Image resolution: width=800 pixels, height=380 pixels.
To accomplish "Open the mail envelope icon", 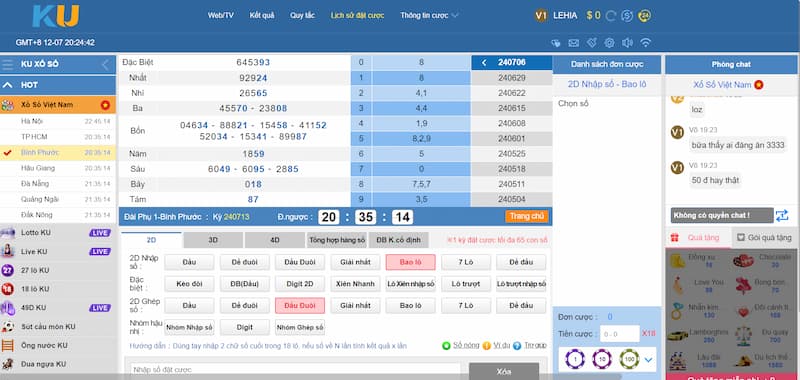I will pos(573,43).
